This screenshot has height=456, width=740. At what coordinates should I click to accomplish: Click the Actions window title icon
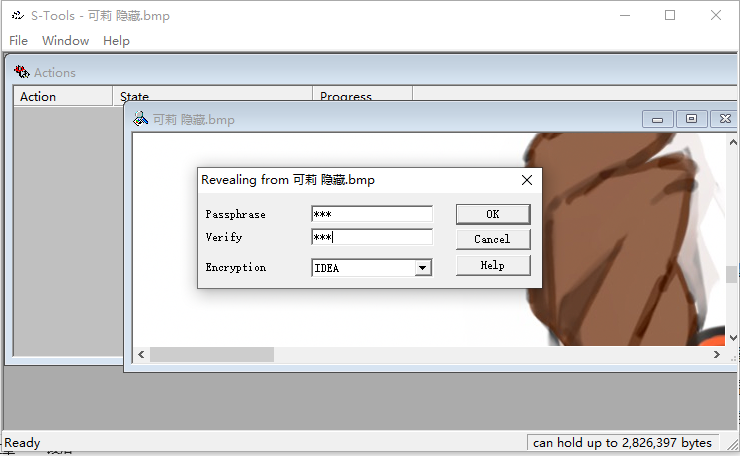click(x=21, y=72)
